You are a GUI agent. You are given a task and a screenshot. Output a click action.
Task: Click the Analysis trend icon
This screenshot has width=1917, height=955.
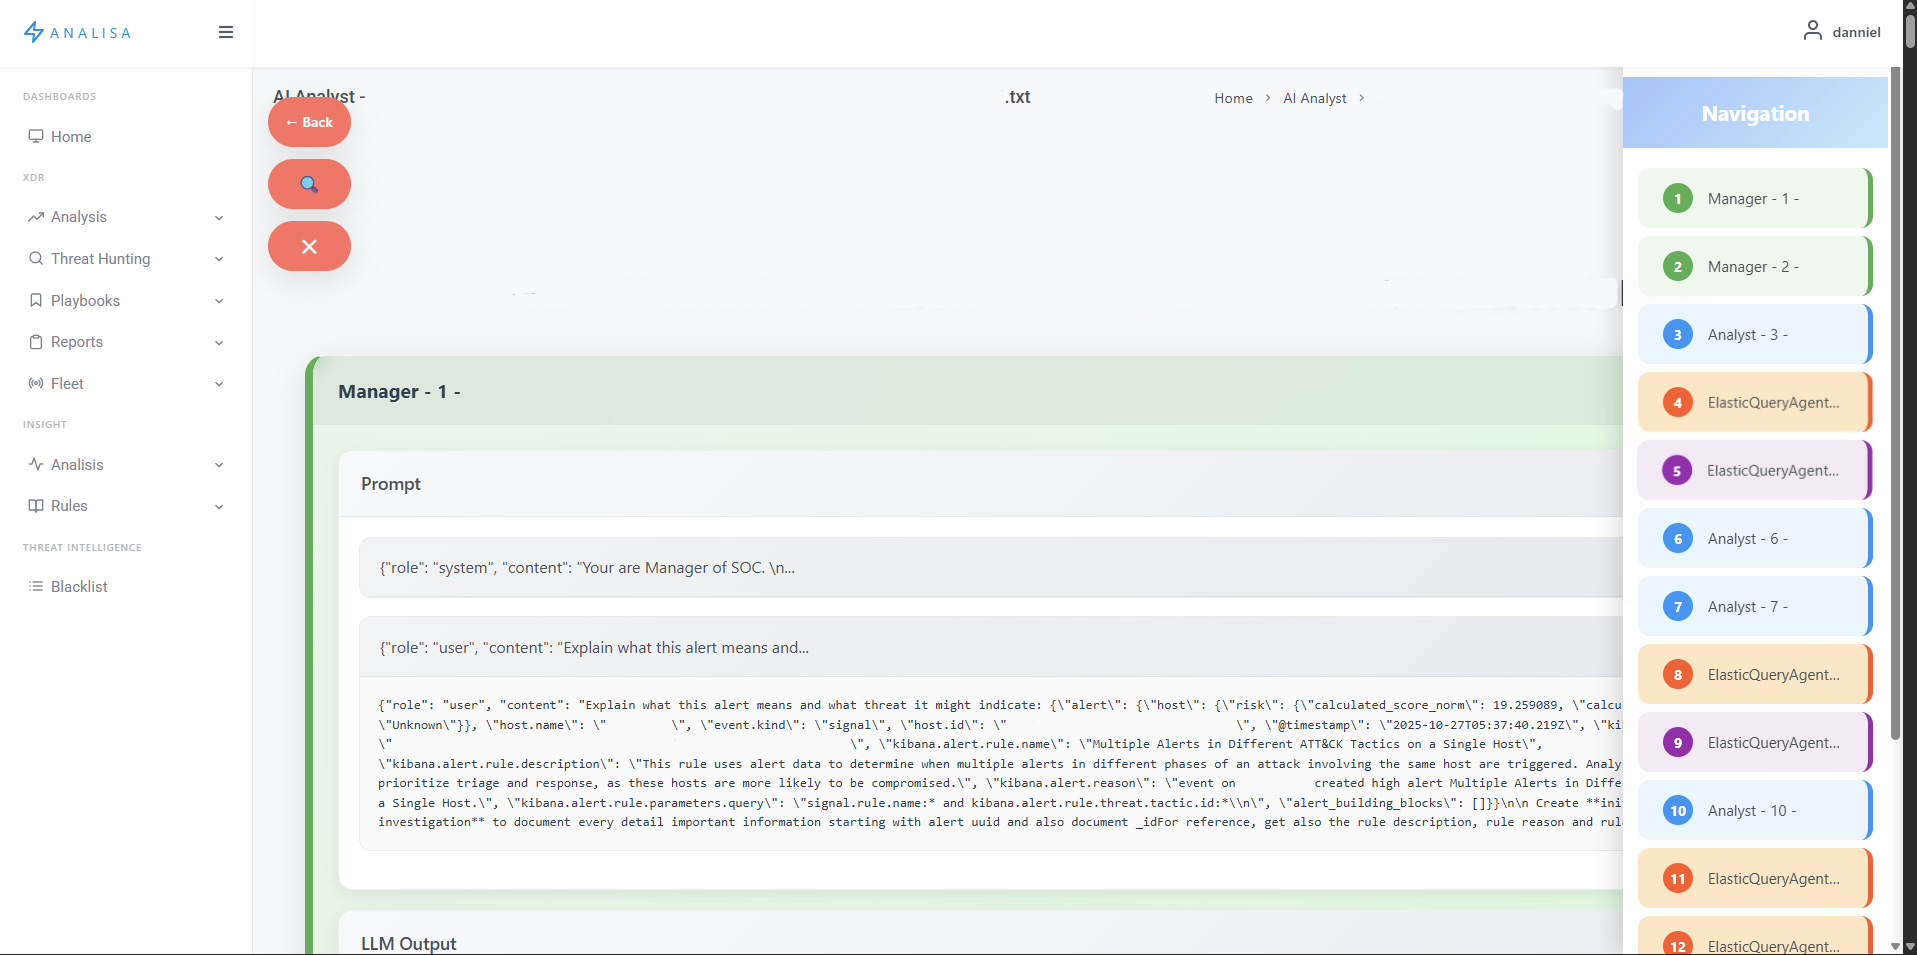click(x=36, y=217)
